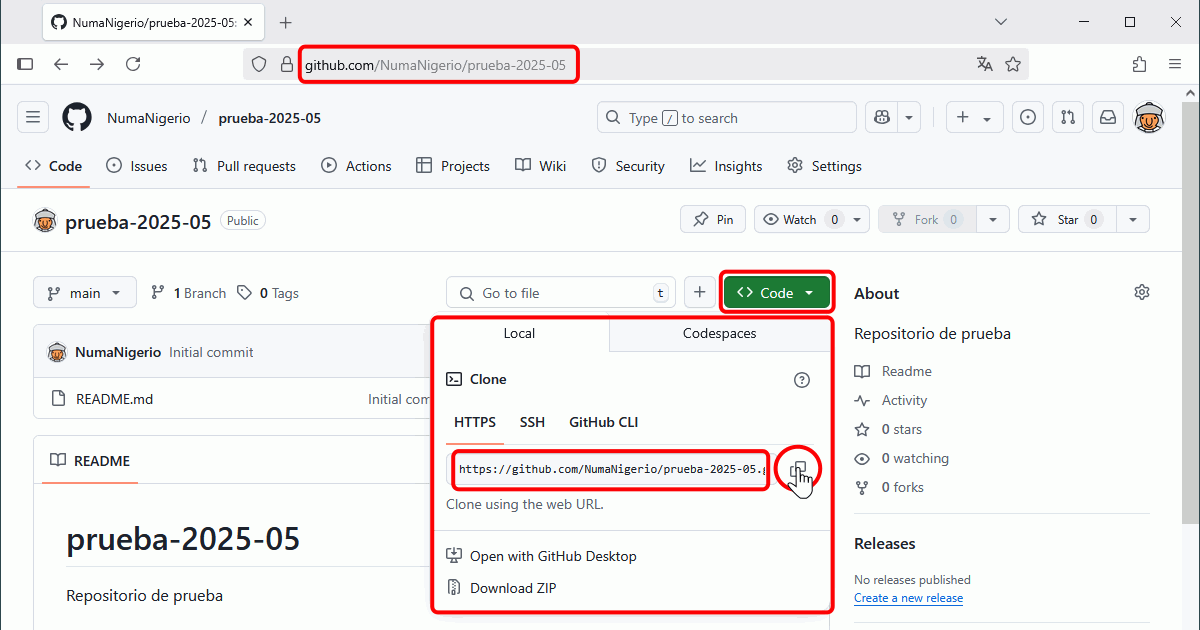Open GitHub global navigation hamburger menu
This screenshot has height=630, width=1200.
[x=33, y=117]
